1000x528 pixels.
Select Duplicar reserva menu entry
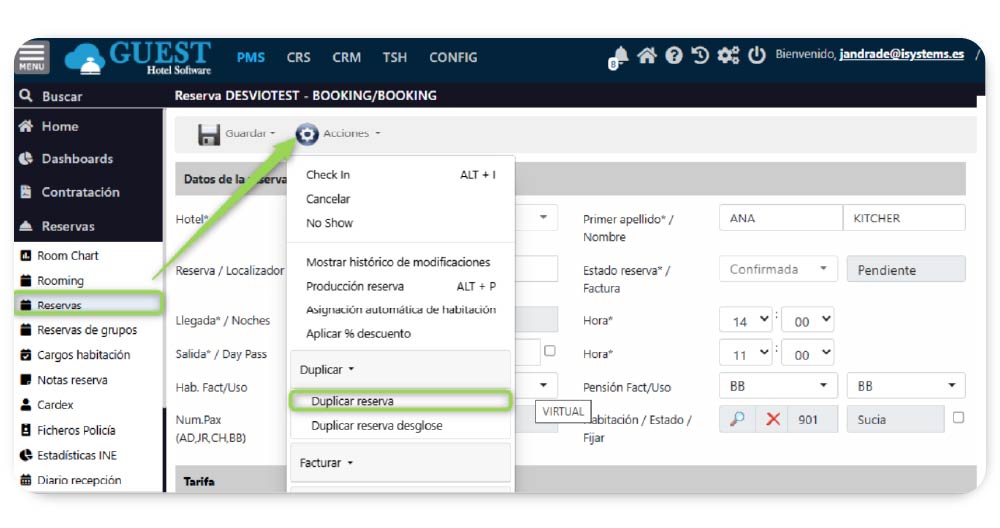(x=352, y=401)
